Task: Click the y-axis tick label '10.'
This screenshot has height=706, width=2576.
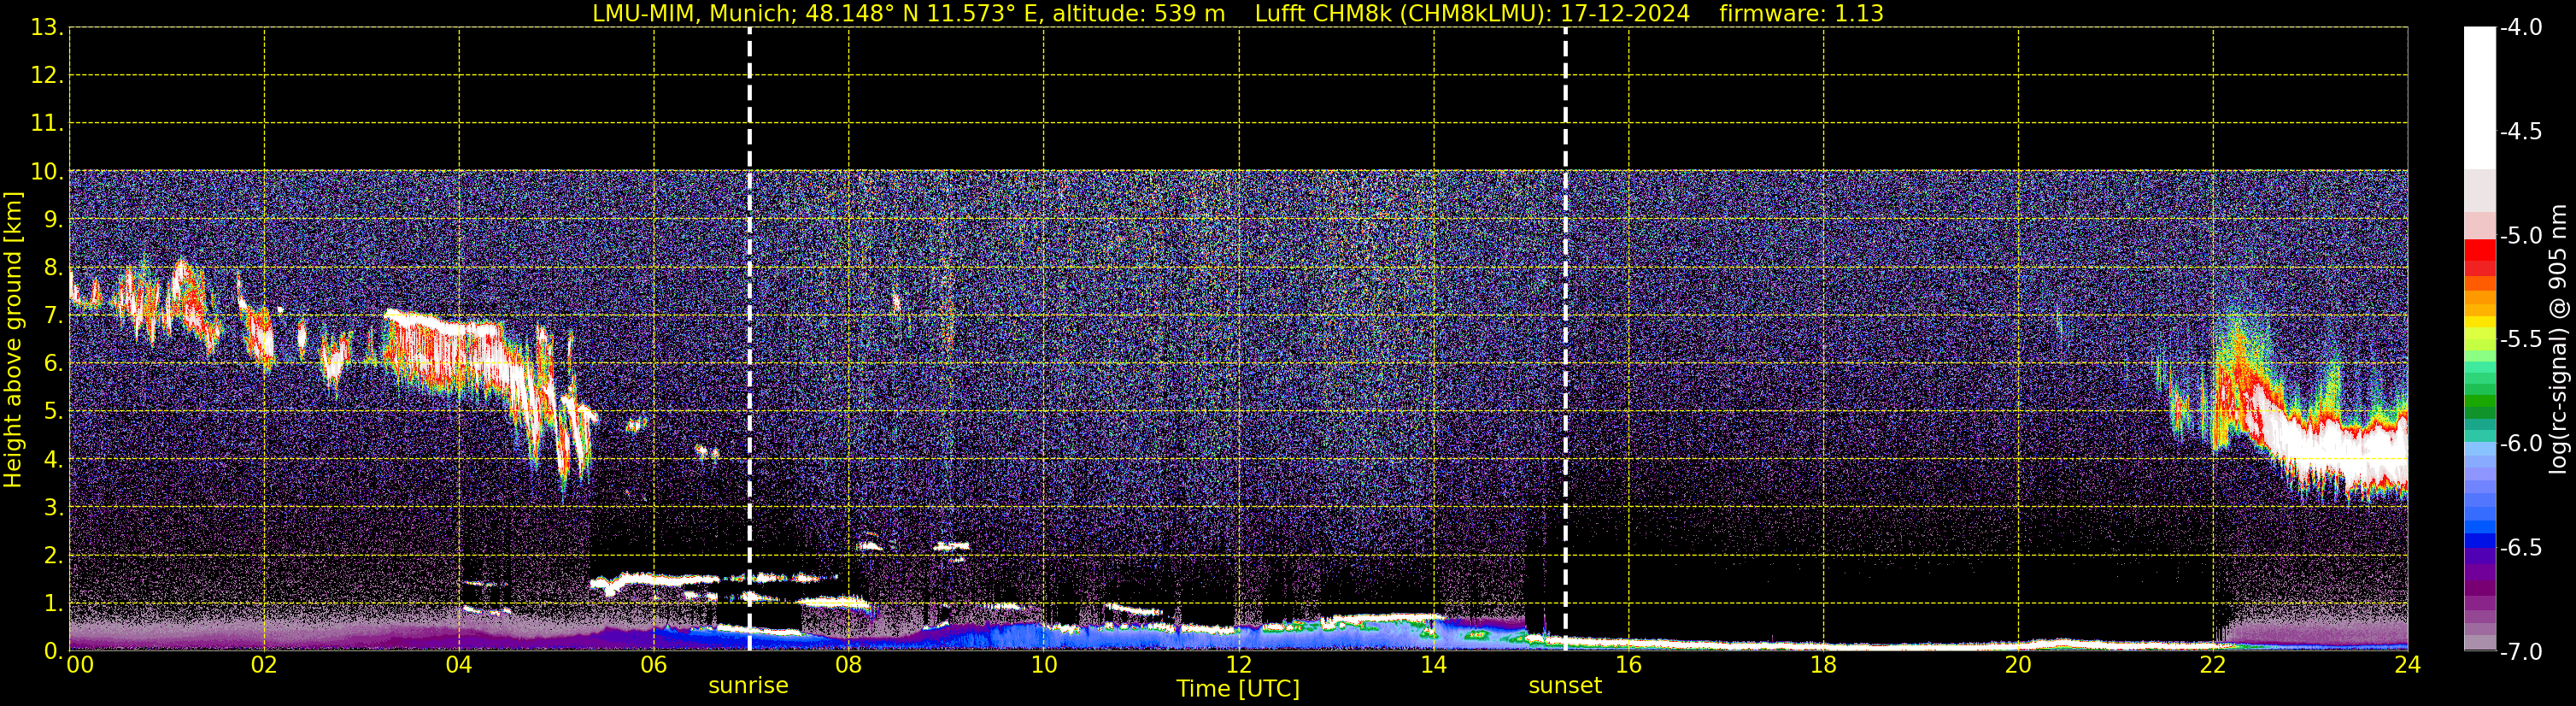Action: coord(47,172)
